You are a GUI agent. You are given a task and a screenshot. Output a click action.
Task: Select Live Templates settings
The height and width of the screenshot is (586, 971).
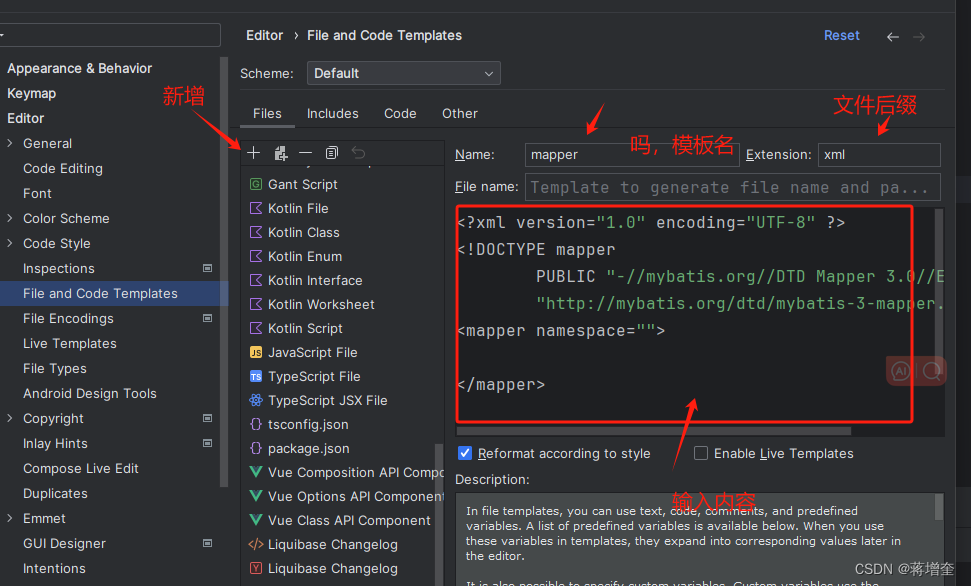pyautogui.click(x=69, y=343)
